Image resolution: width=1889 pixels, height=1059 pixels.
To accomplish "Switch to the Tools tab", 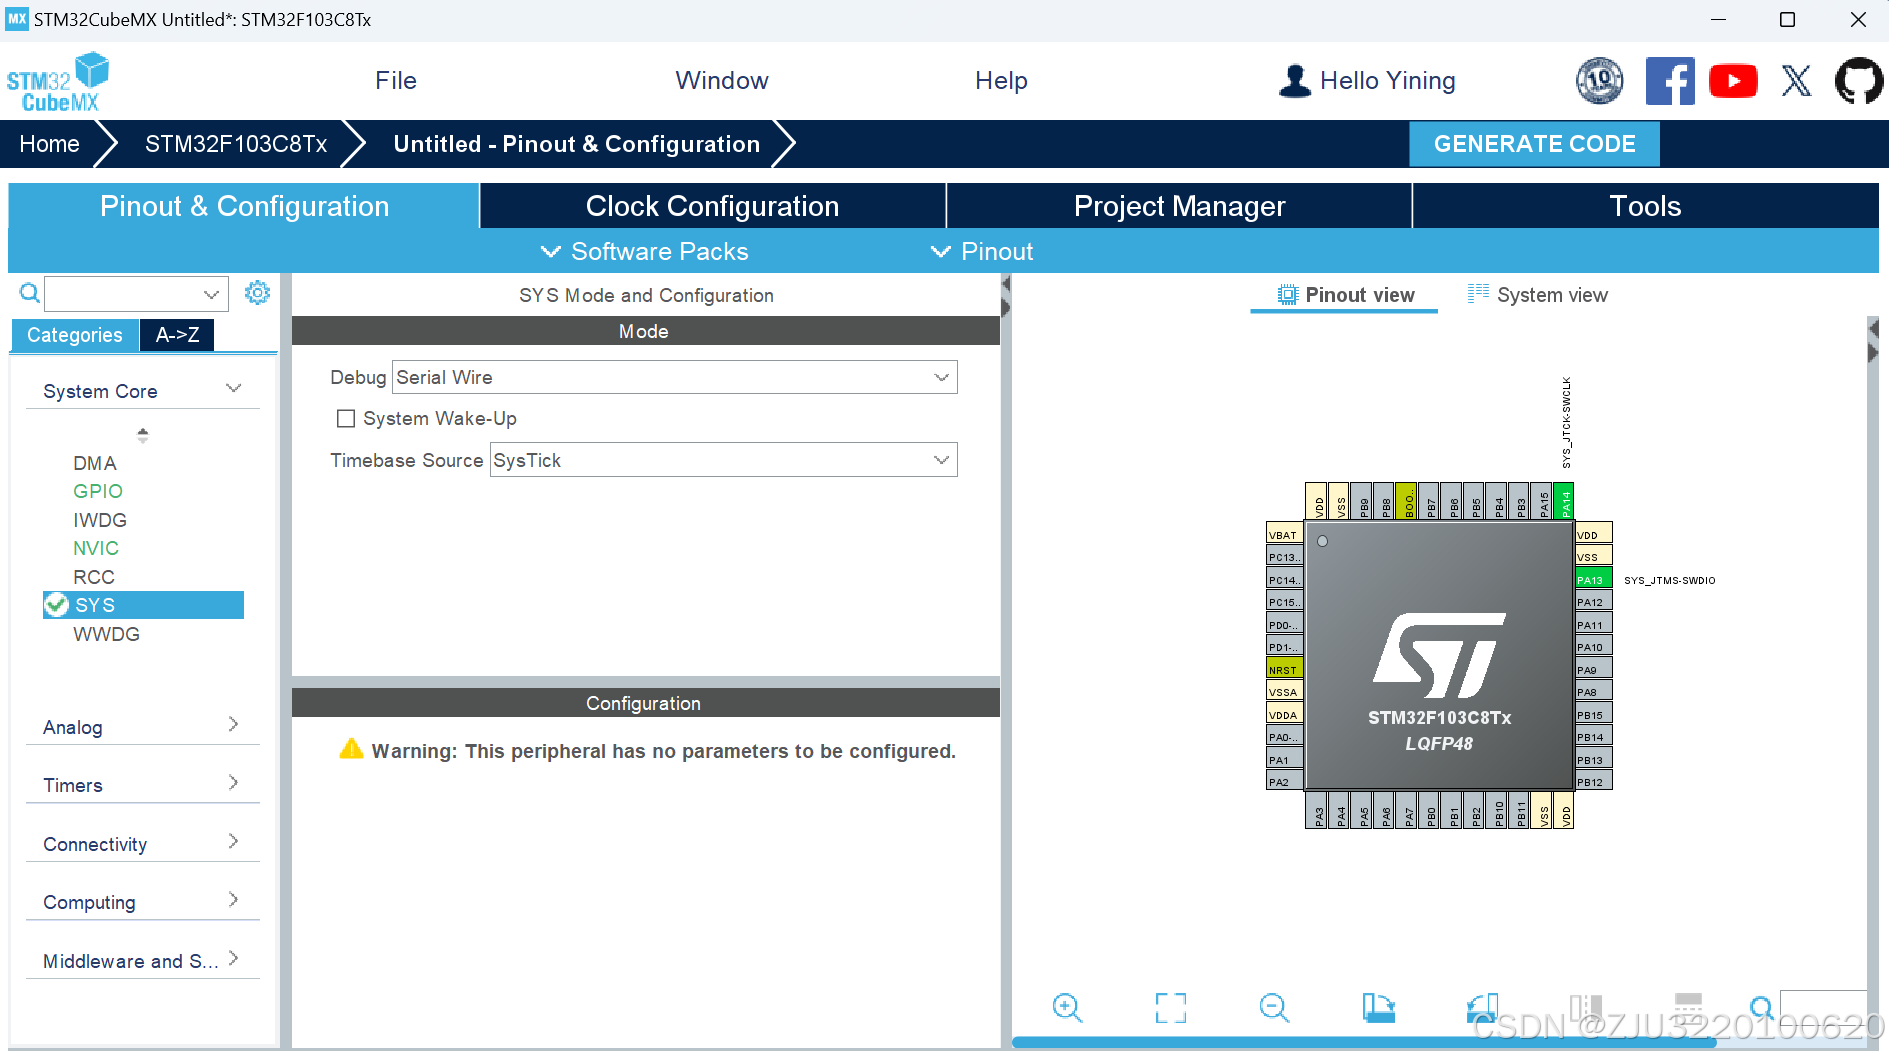I will point(1645,206).
